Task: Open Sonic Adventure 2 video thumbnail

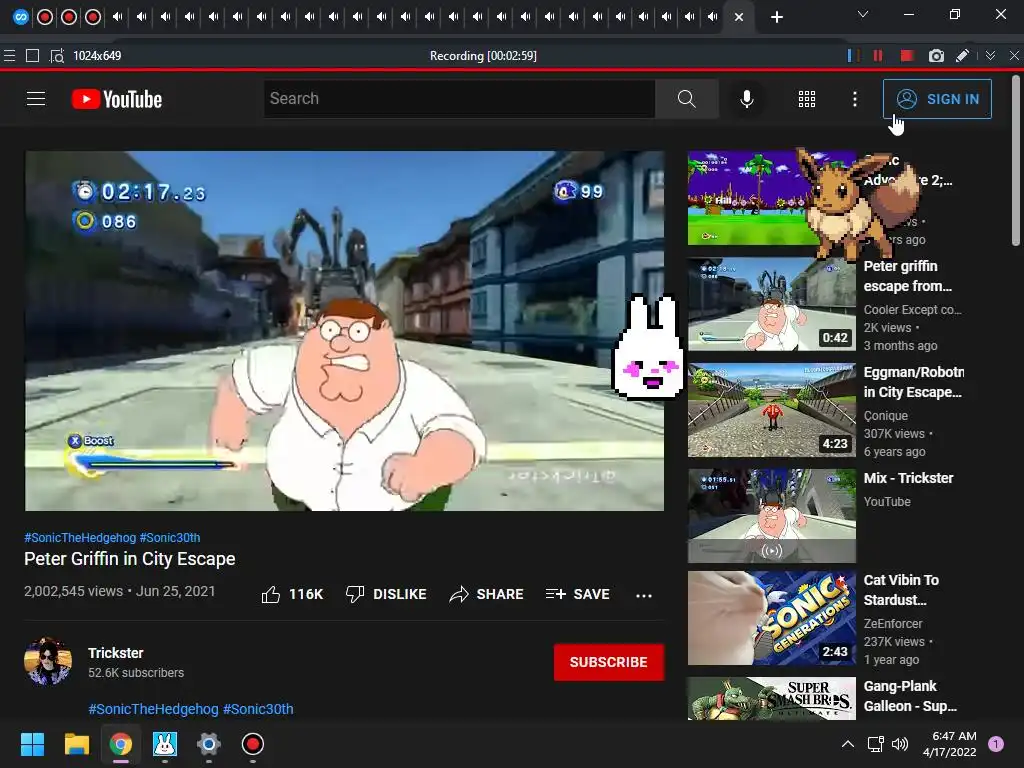Action: coord(744,198)
